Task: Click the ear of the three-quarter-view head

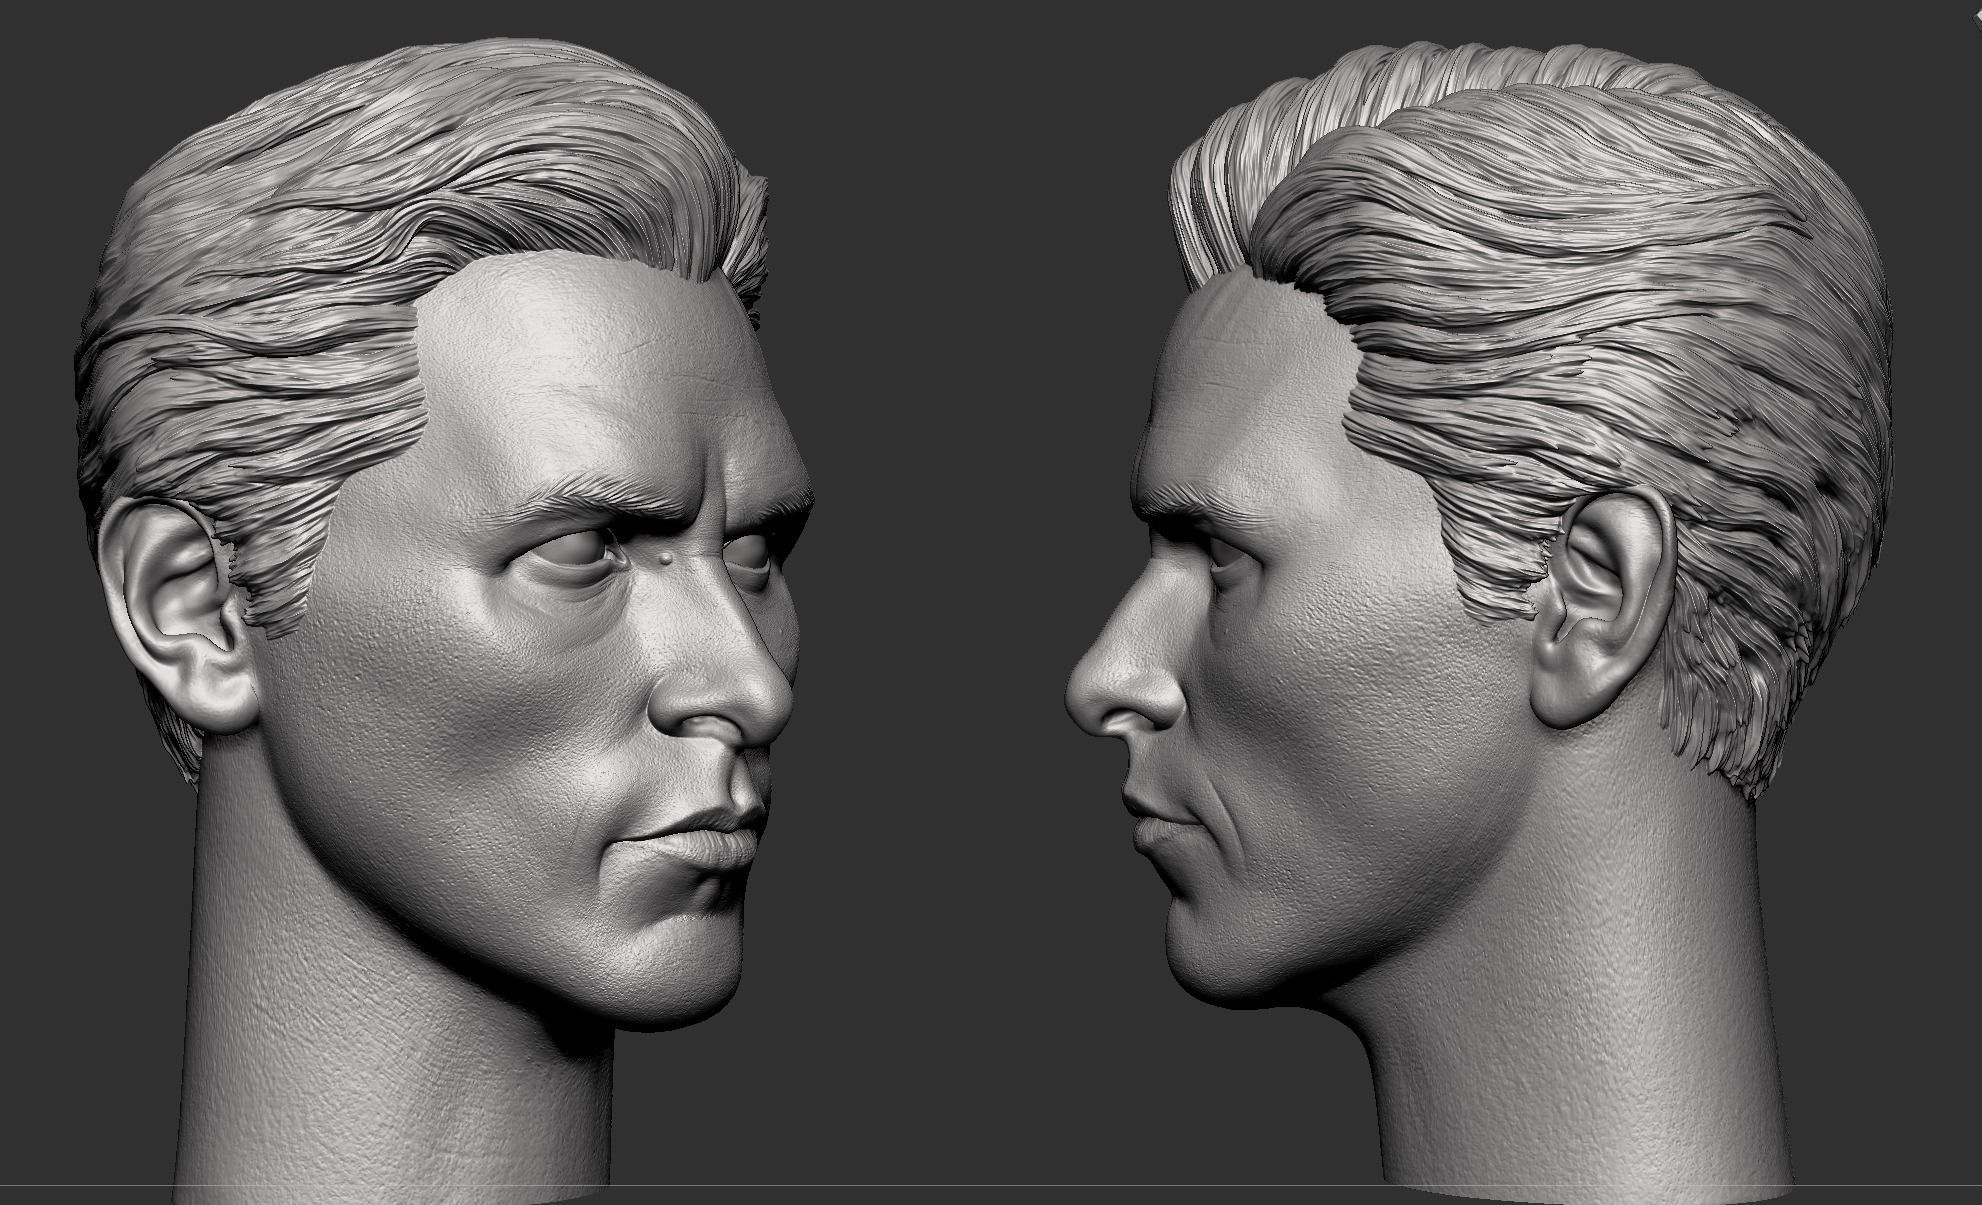Action: pyautogui.click(x=178, y=615)
